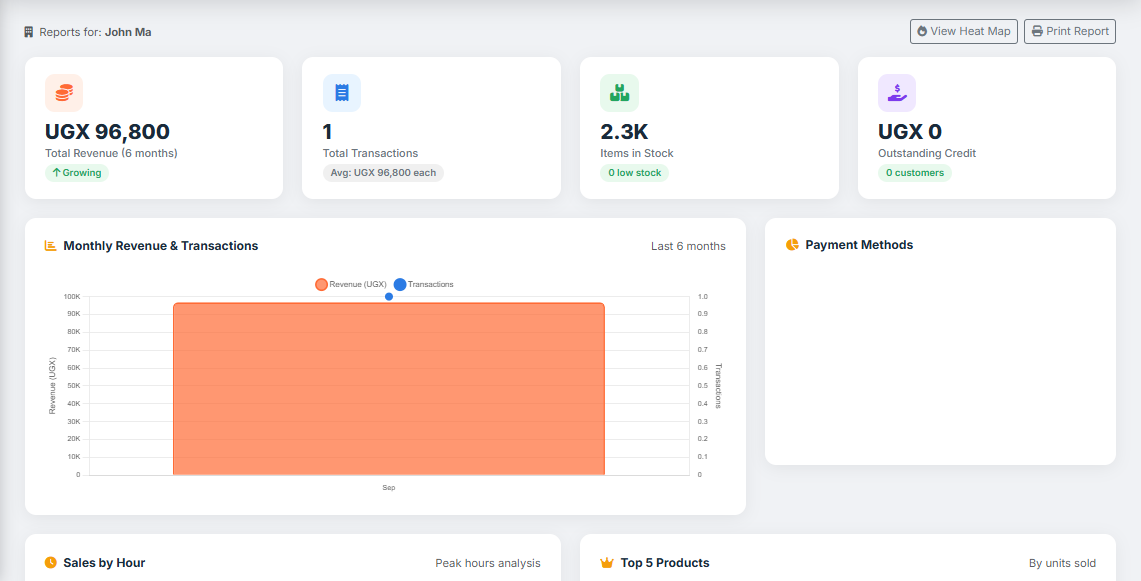
Task: Click the 'Last 6 months' label
Action: click(x=688, y=246)
